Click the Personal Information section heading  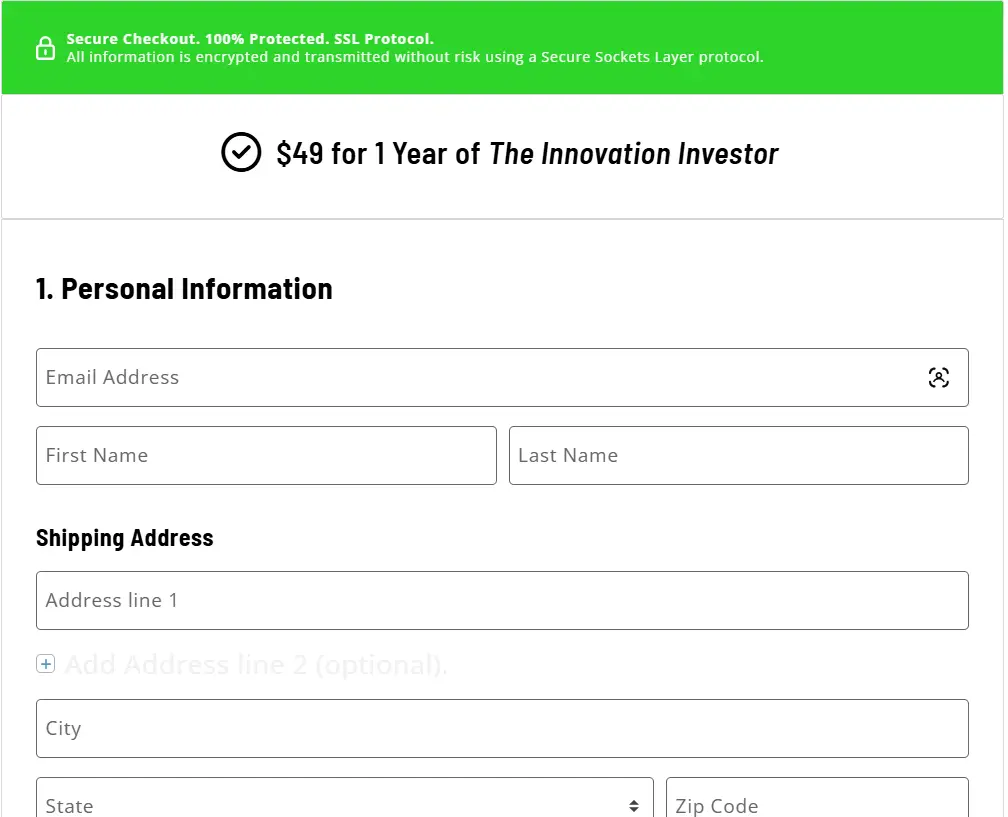click(x=183, y=289)
